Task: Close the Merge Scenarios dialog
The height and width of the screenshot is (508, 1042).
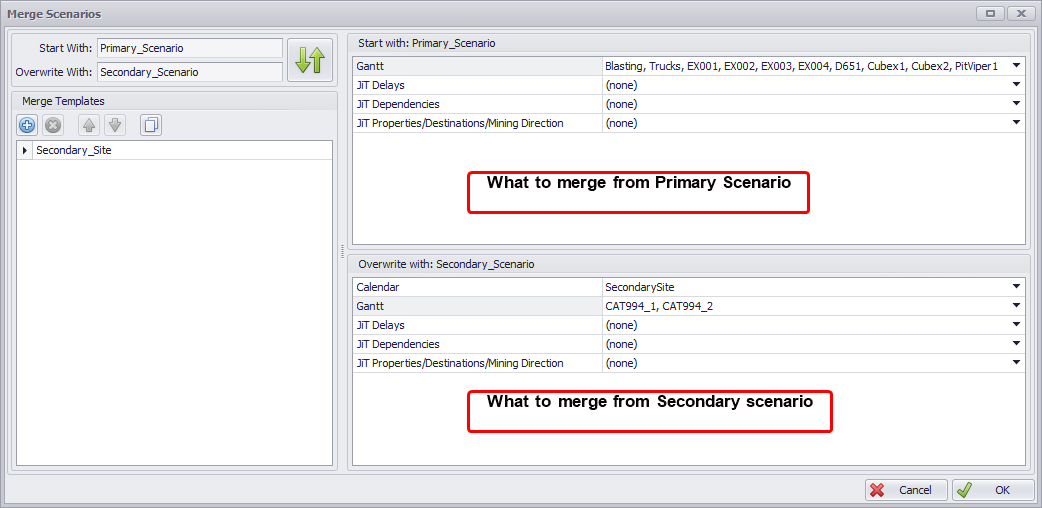Action: 1020,13
